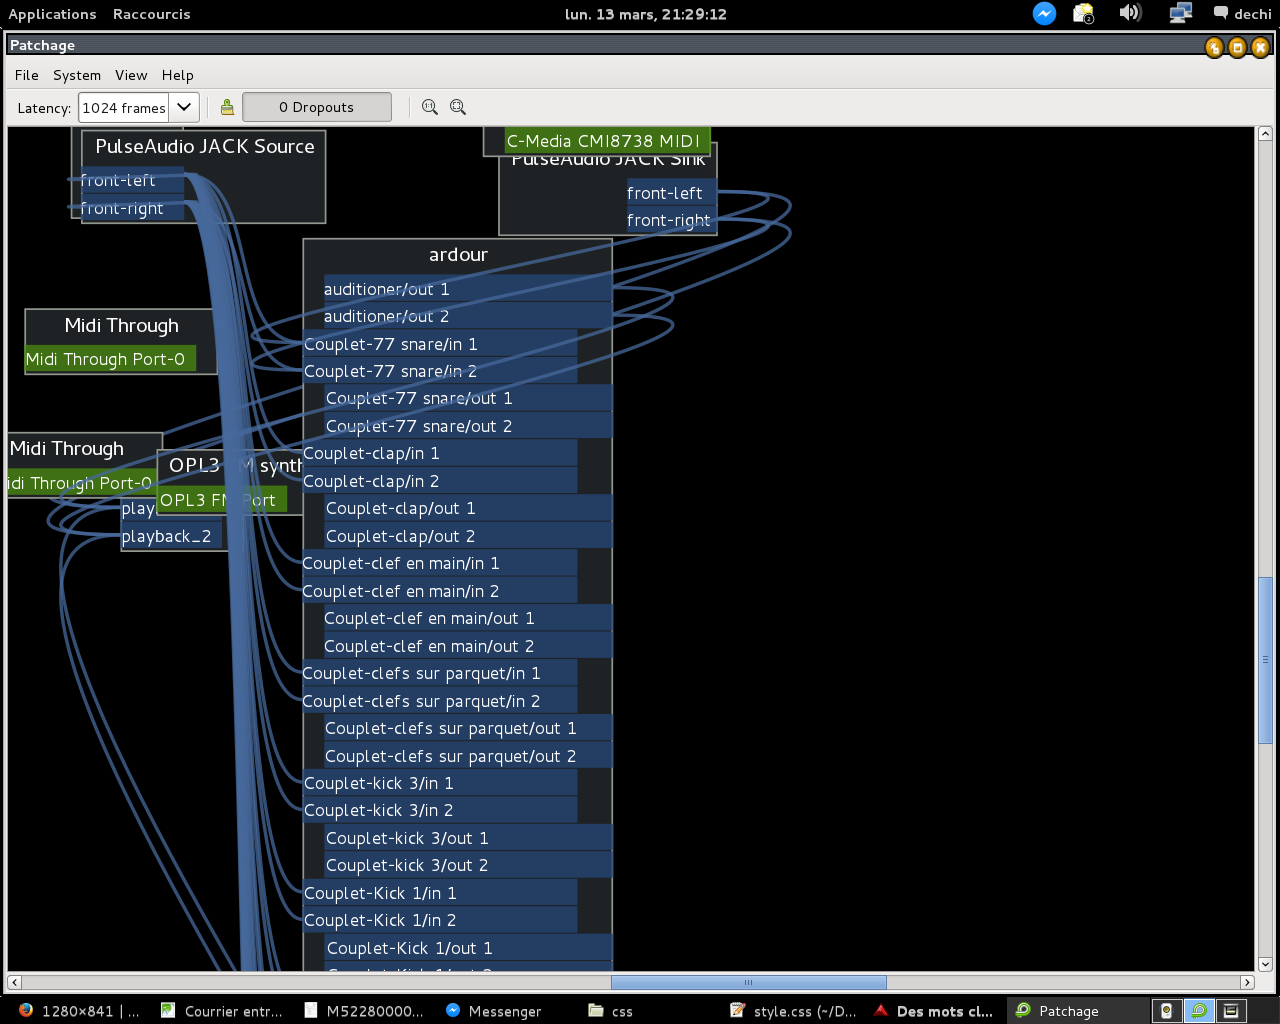Select PulseAudio JACK Sink front-left port
Image resolution: width=1280 pixels, height=1024 pixels.
[x=670, y=193]
